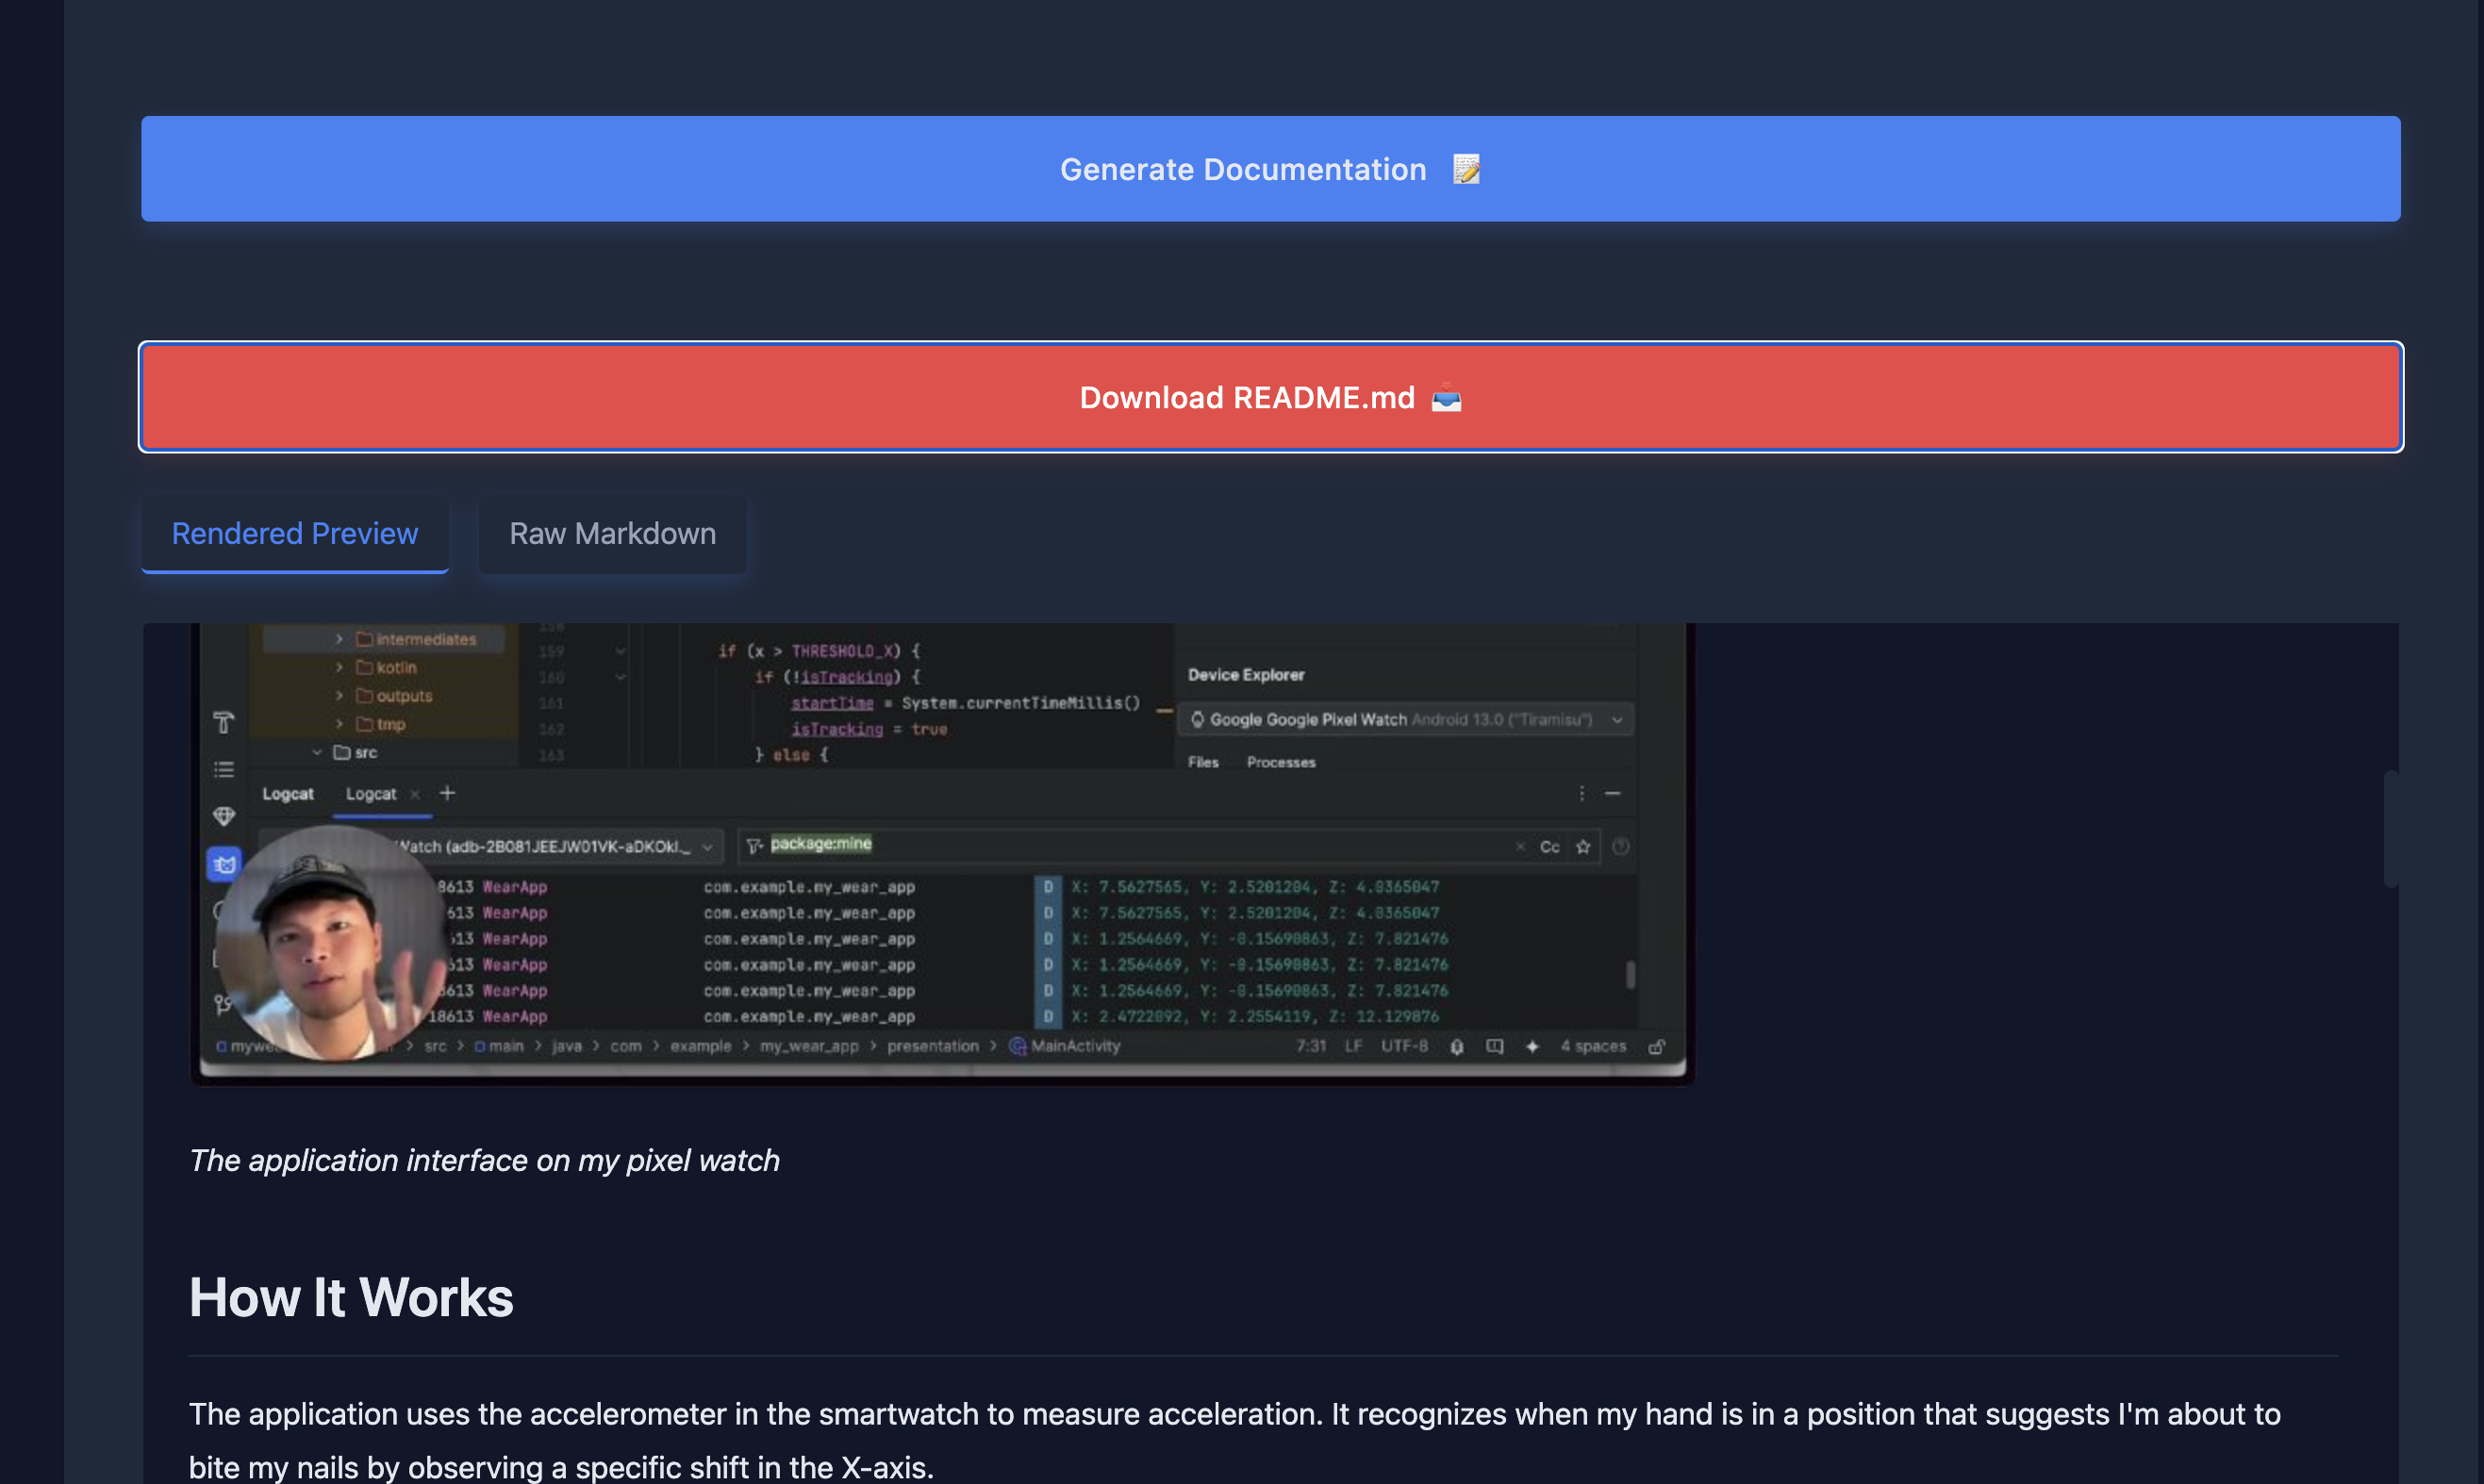Image resolution: width=2484 pixels, height=1484 pixels.
Task: Click the gem icon in IDE sidebar
Action: tap(224, 816)
